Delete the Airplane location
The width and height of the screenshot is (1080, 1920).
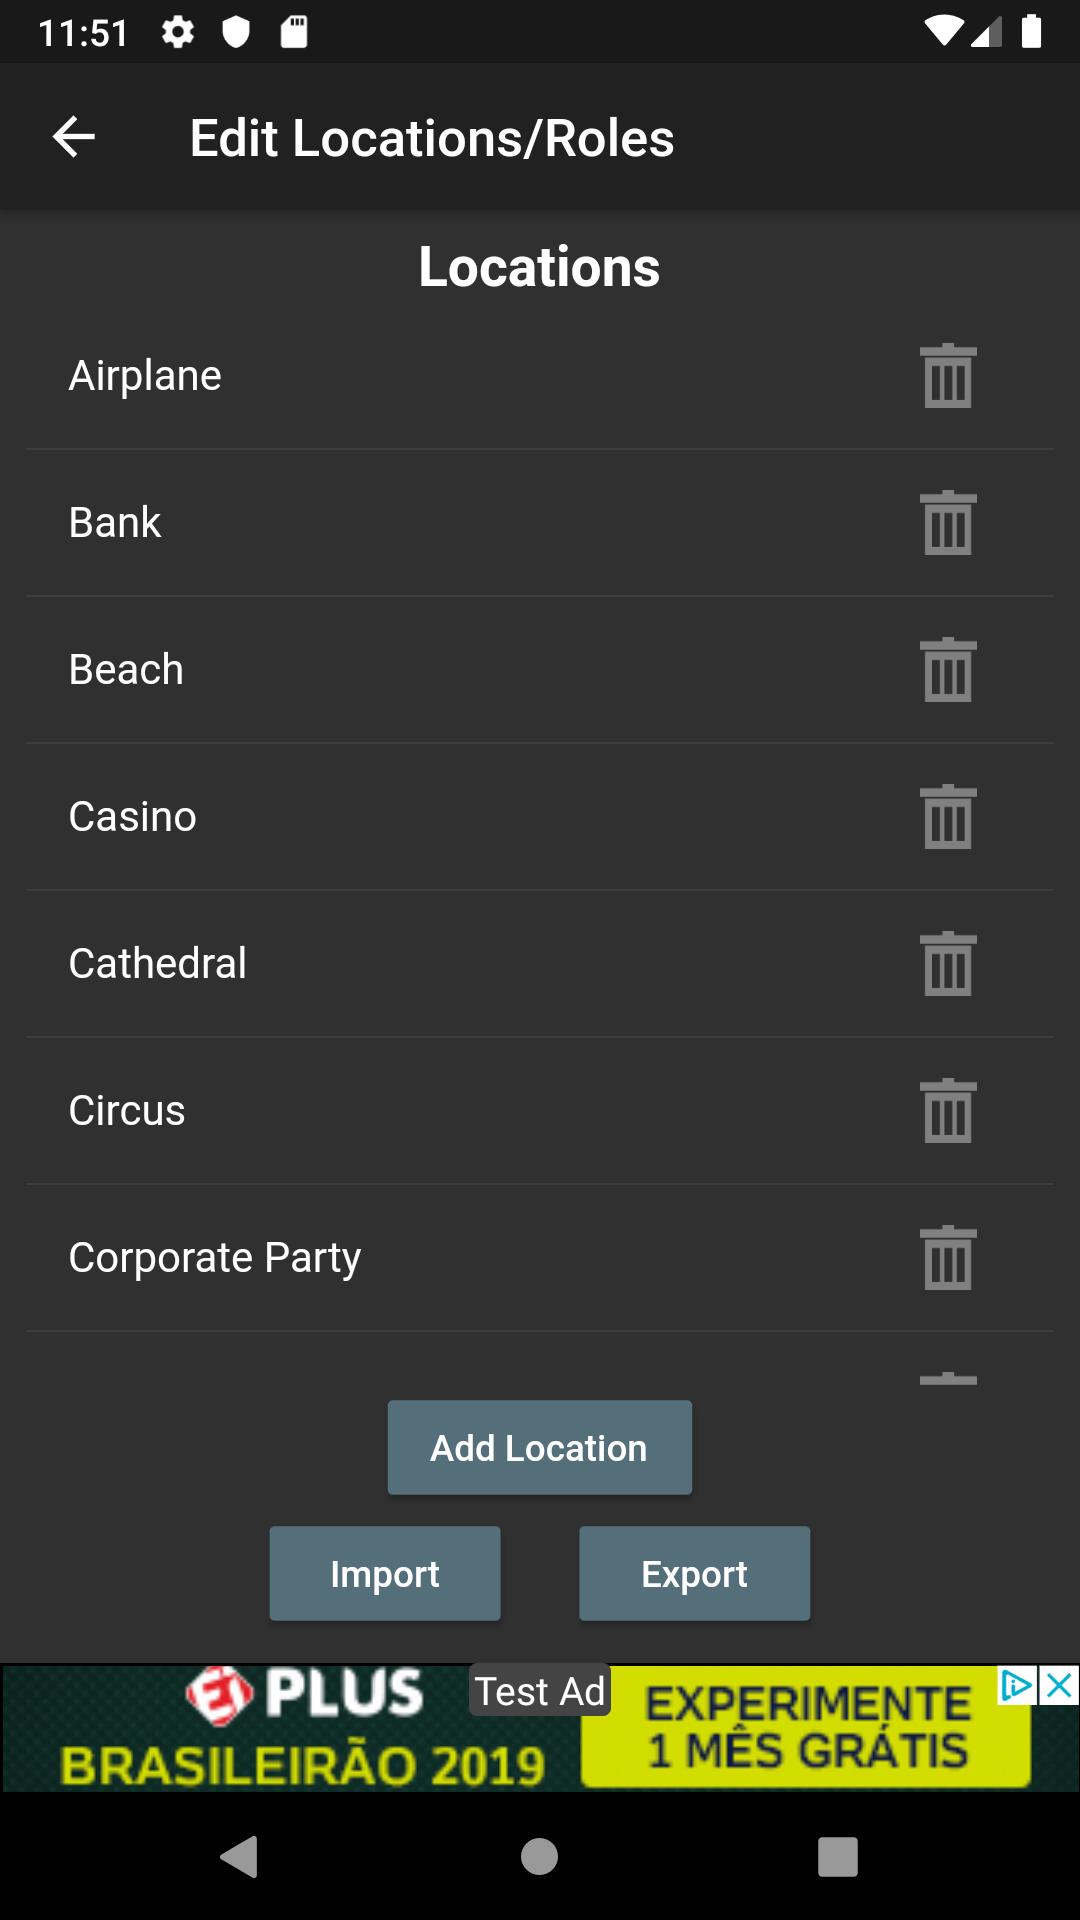(x=948, y=376)
